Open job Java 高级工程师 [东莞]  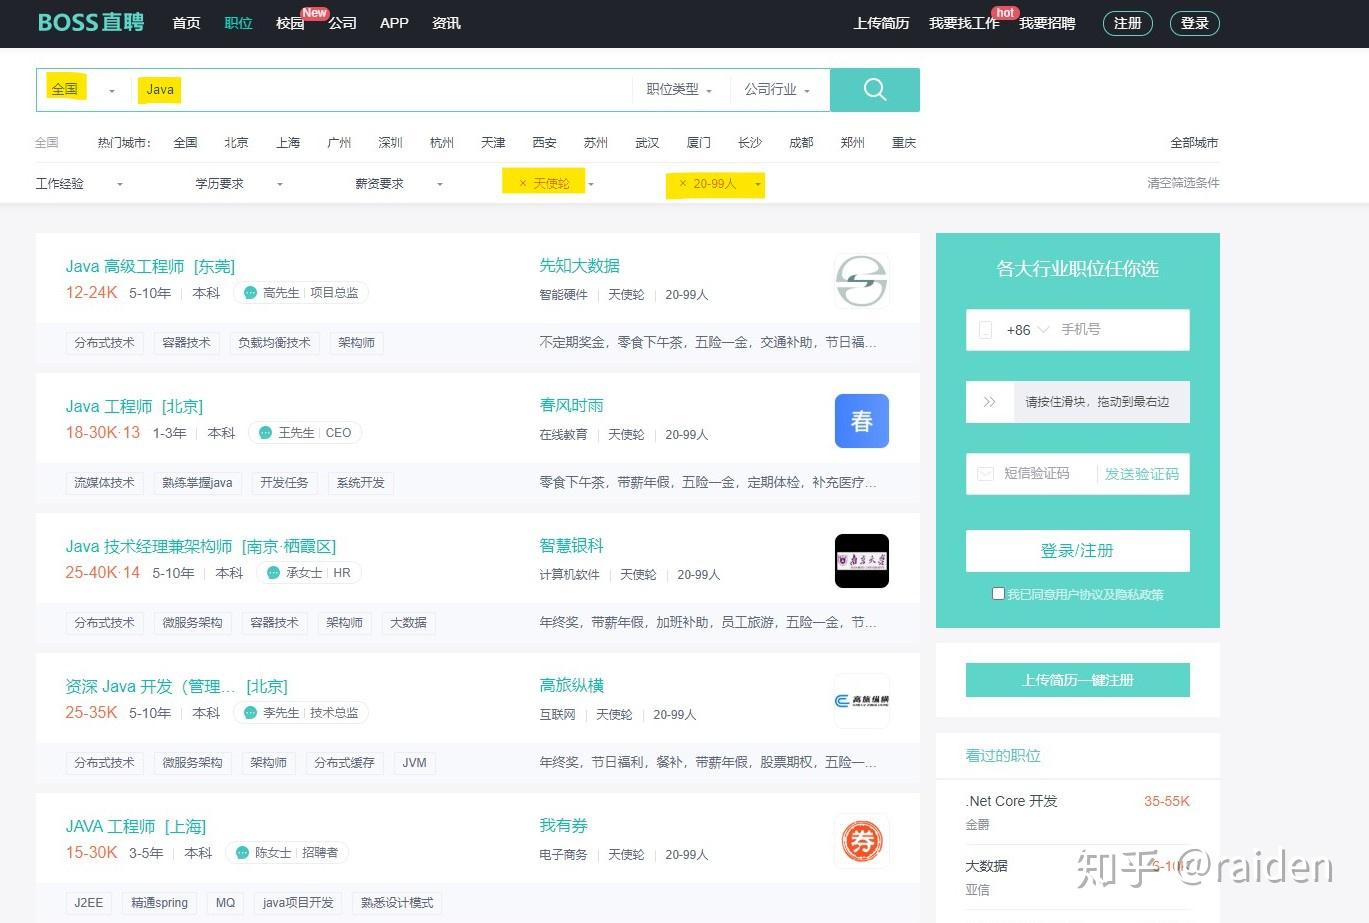[150, 267]
